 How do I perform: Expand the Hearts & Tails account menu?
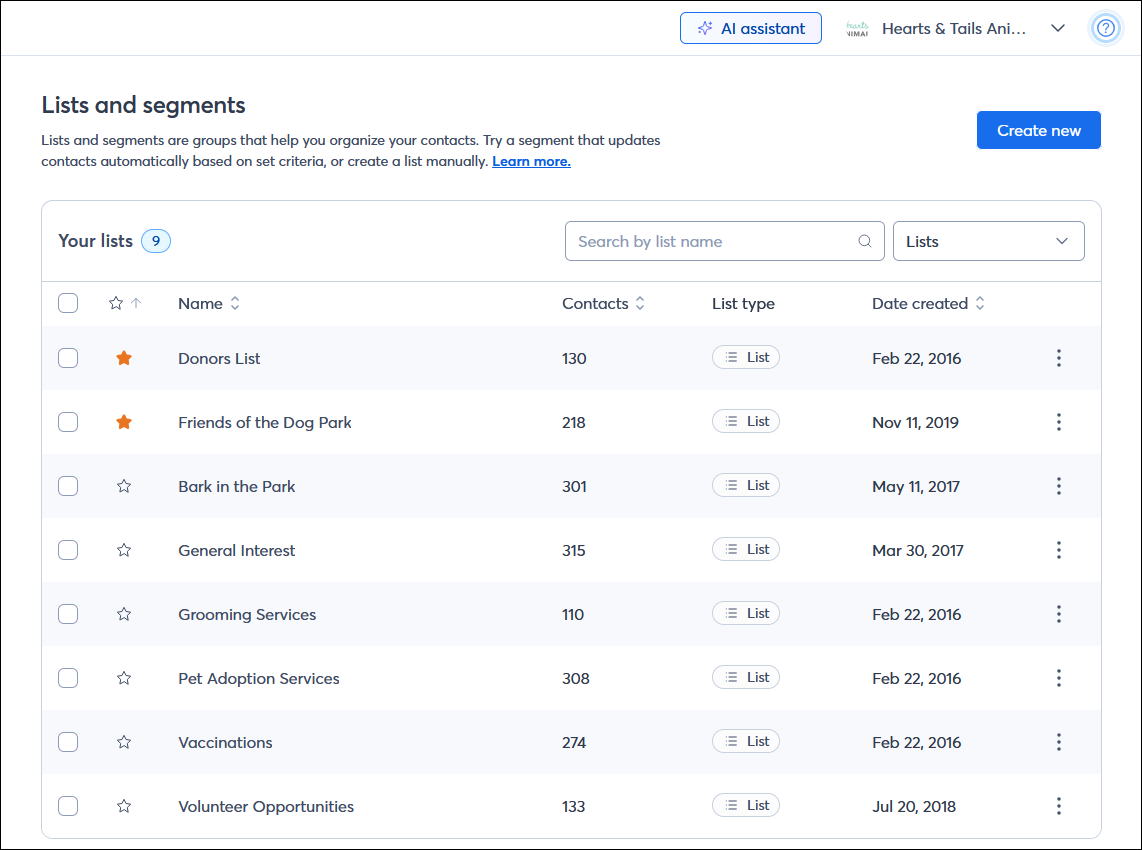point(1058,28)
